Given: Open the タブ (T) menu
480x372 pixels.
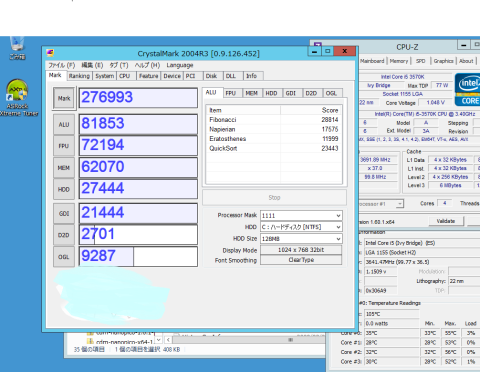Looking at the screenshot, I should point(119,65).
